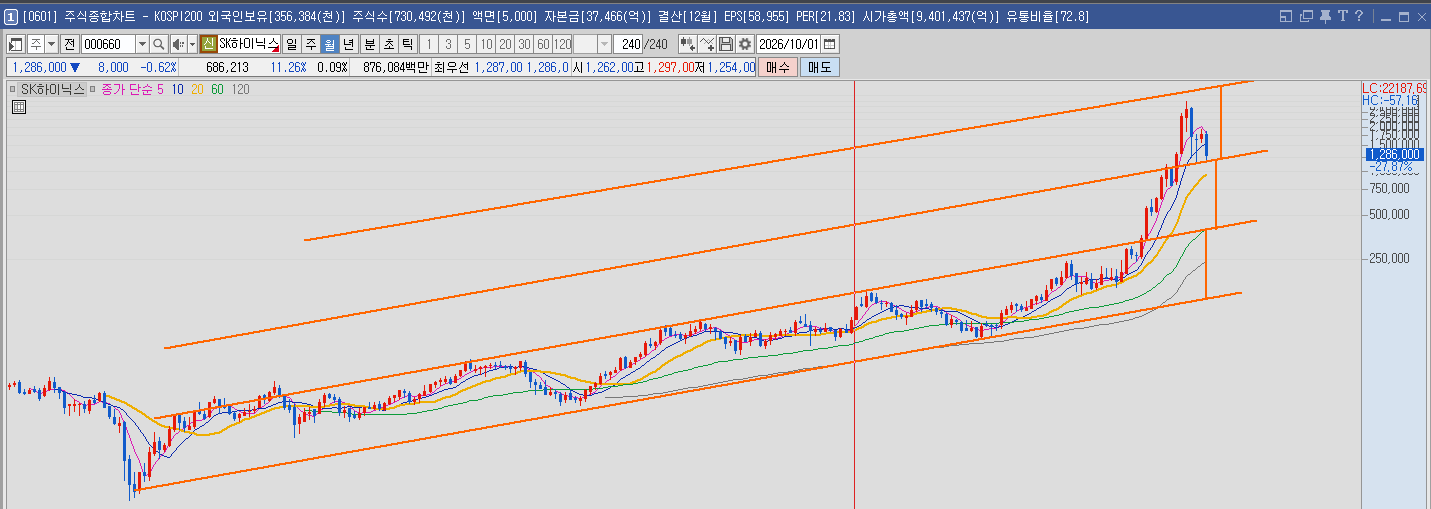Image resolution: width=1431 pixels, height=509 pixels.
Task: Click the 60 interval button
Action: coord(543,44)
